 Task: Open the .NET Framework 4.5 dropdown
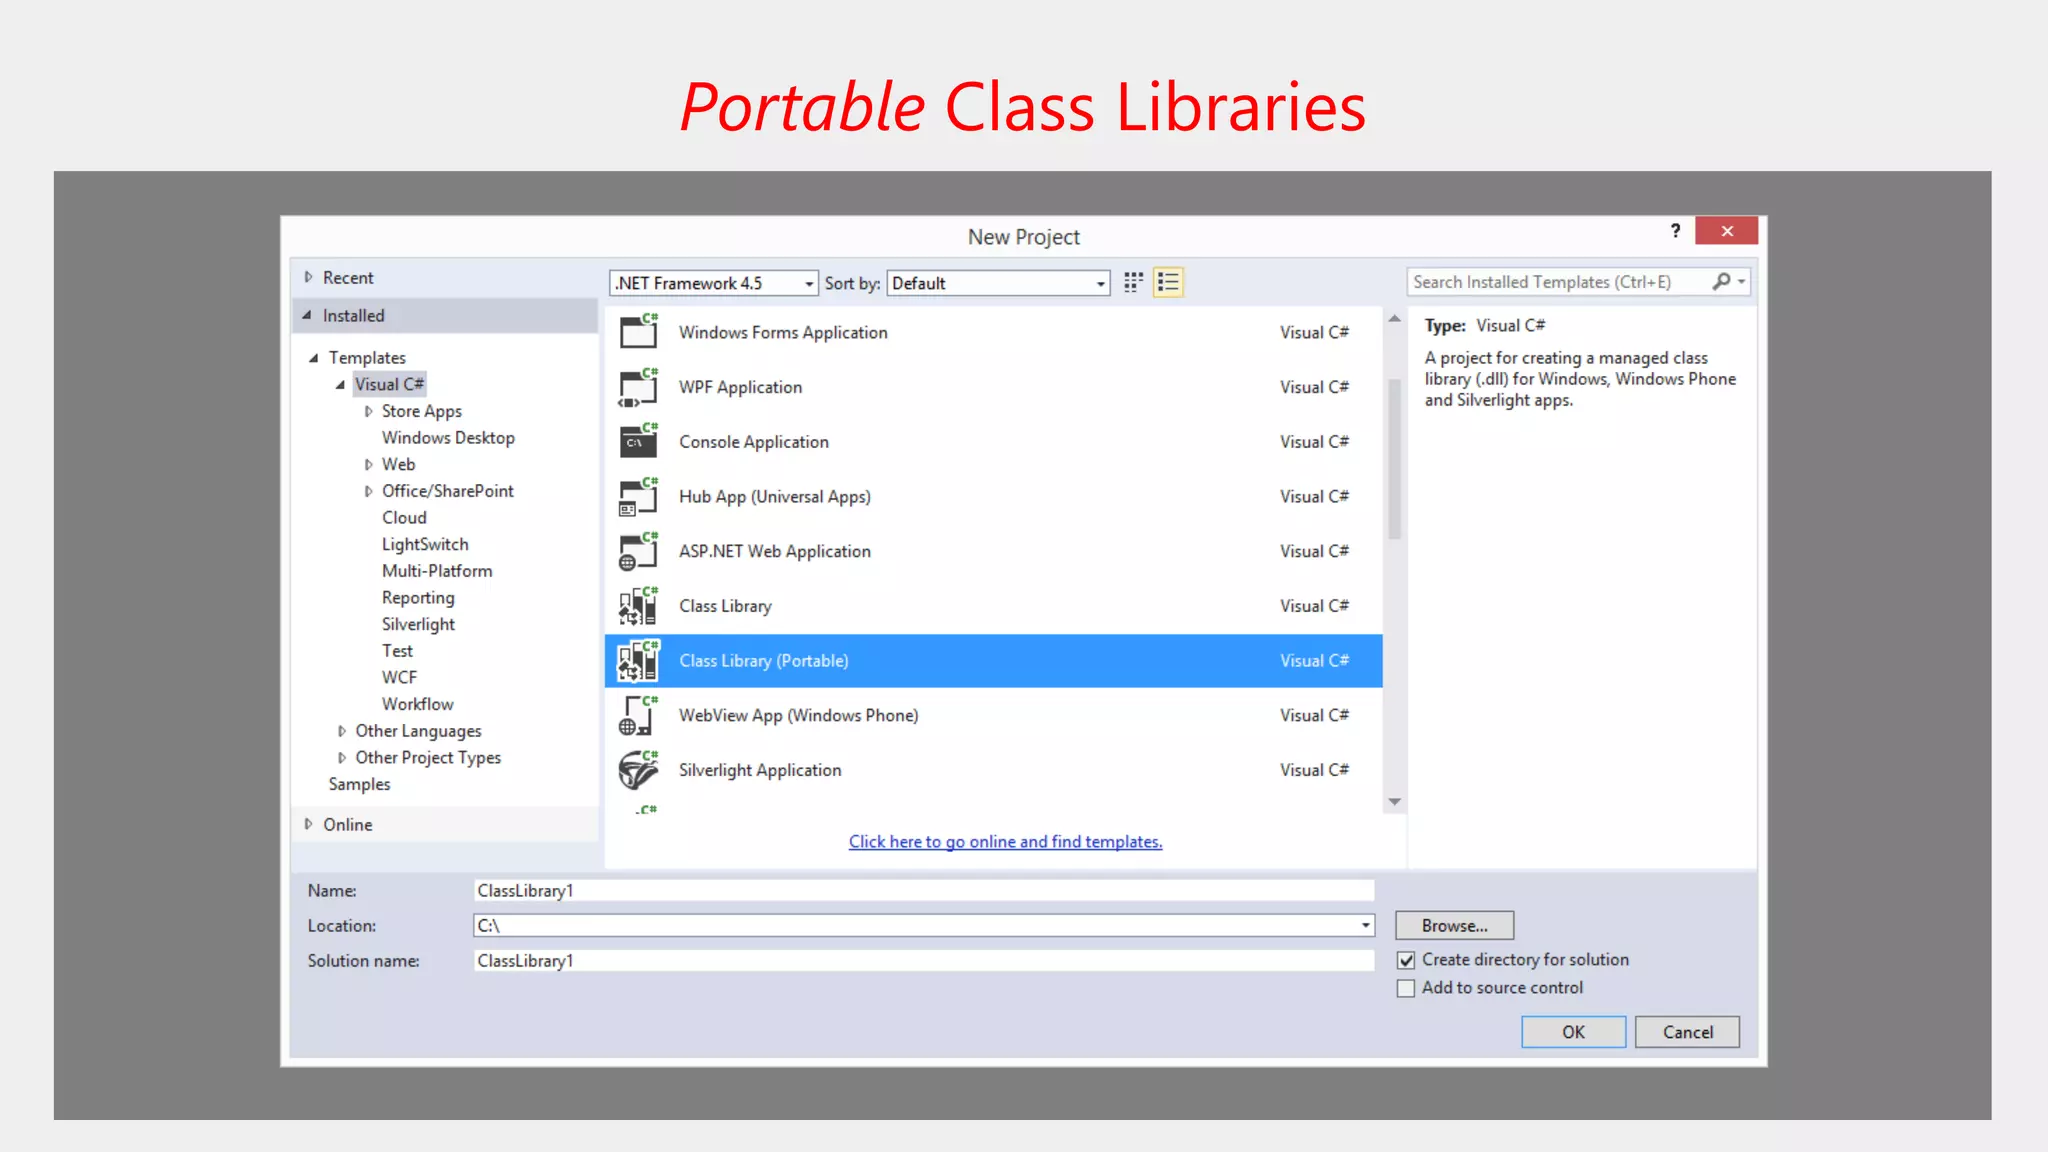click(713, 283)
